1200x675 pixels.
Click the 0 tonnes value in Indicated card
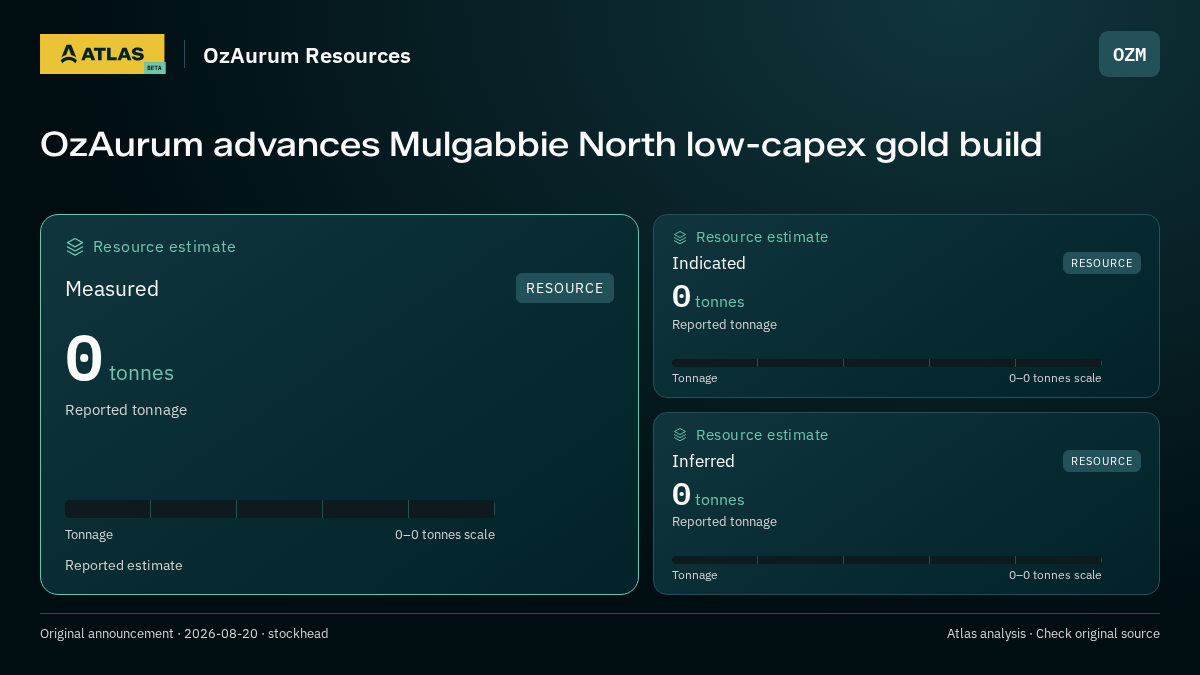pos(708,298)
